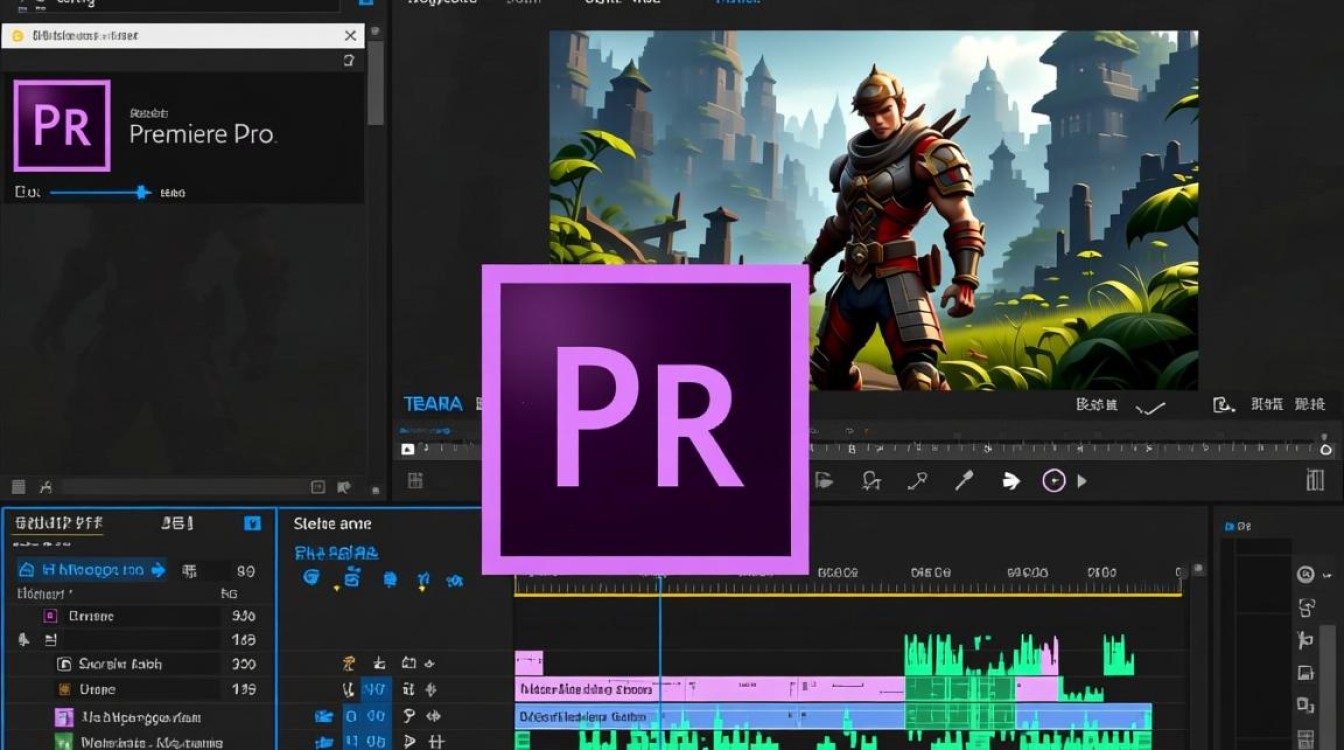Image resolution: width=1344 pixels, height=750 pixels.
Task: Click the razor-like third icon in right tool strip
Action: coord(1305,640)
